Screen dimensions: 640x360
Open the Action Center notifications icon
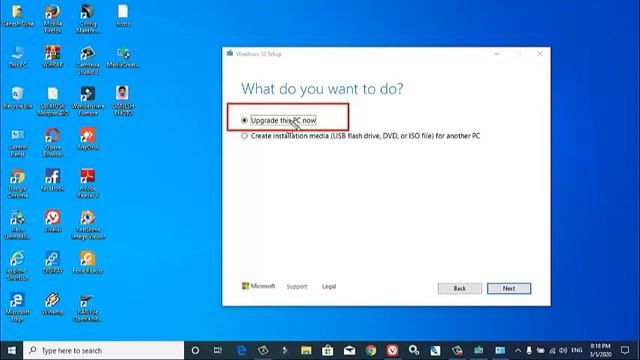[625, 350]
